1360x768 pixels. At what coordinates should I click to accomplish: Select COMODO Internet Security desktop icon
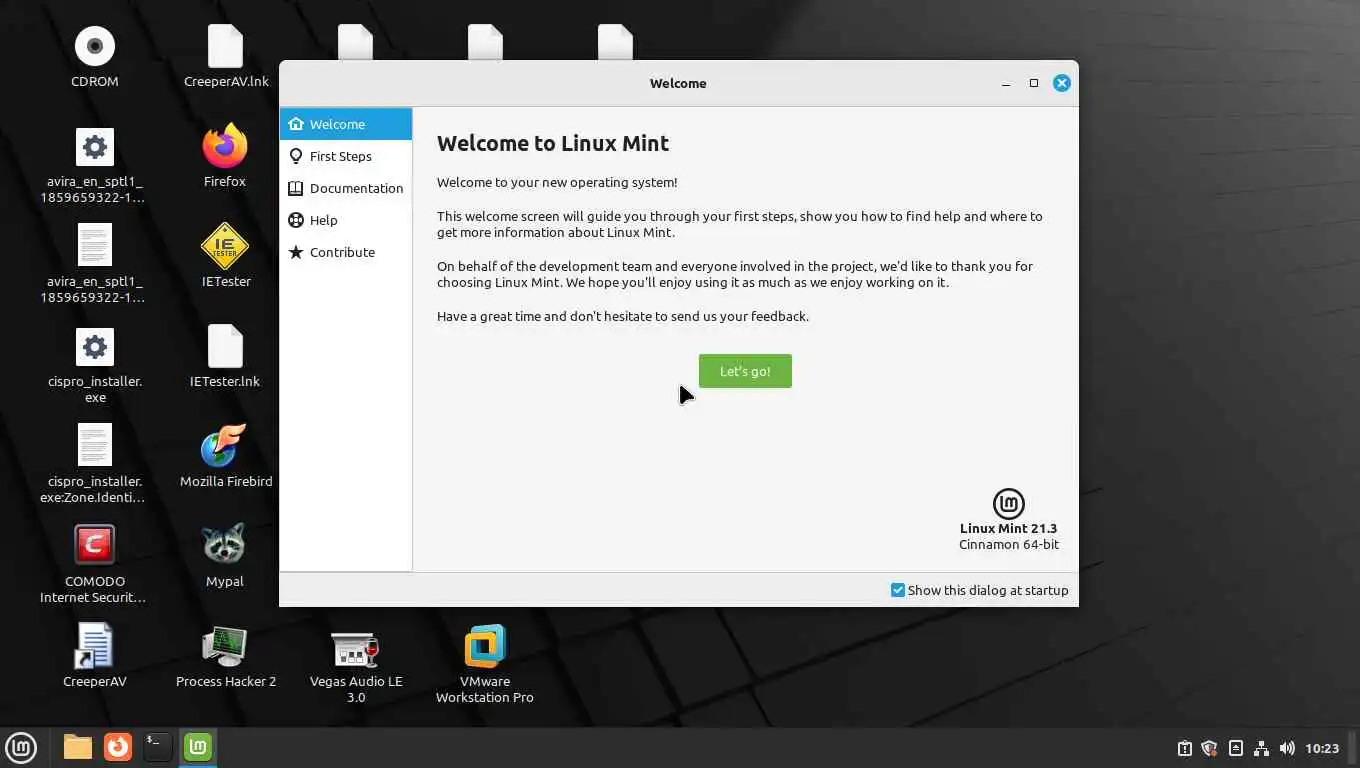95,546
